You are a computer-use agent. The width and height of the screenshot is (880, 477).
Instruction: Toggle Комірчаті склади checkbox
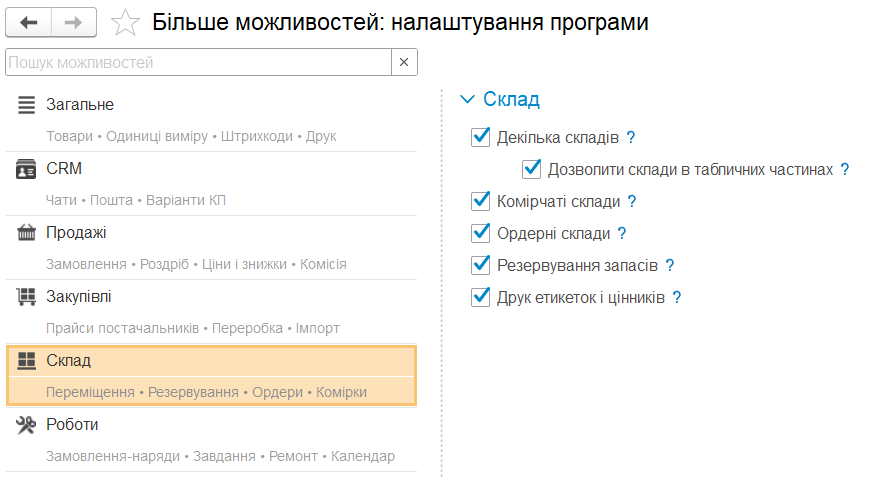click(x=481, y=201)
